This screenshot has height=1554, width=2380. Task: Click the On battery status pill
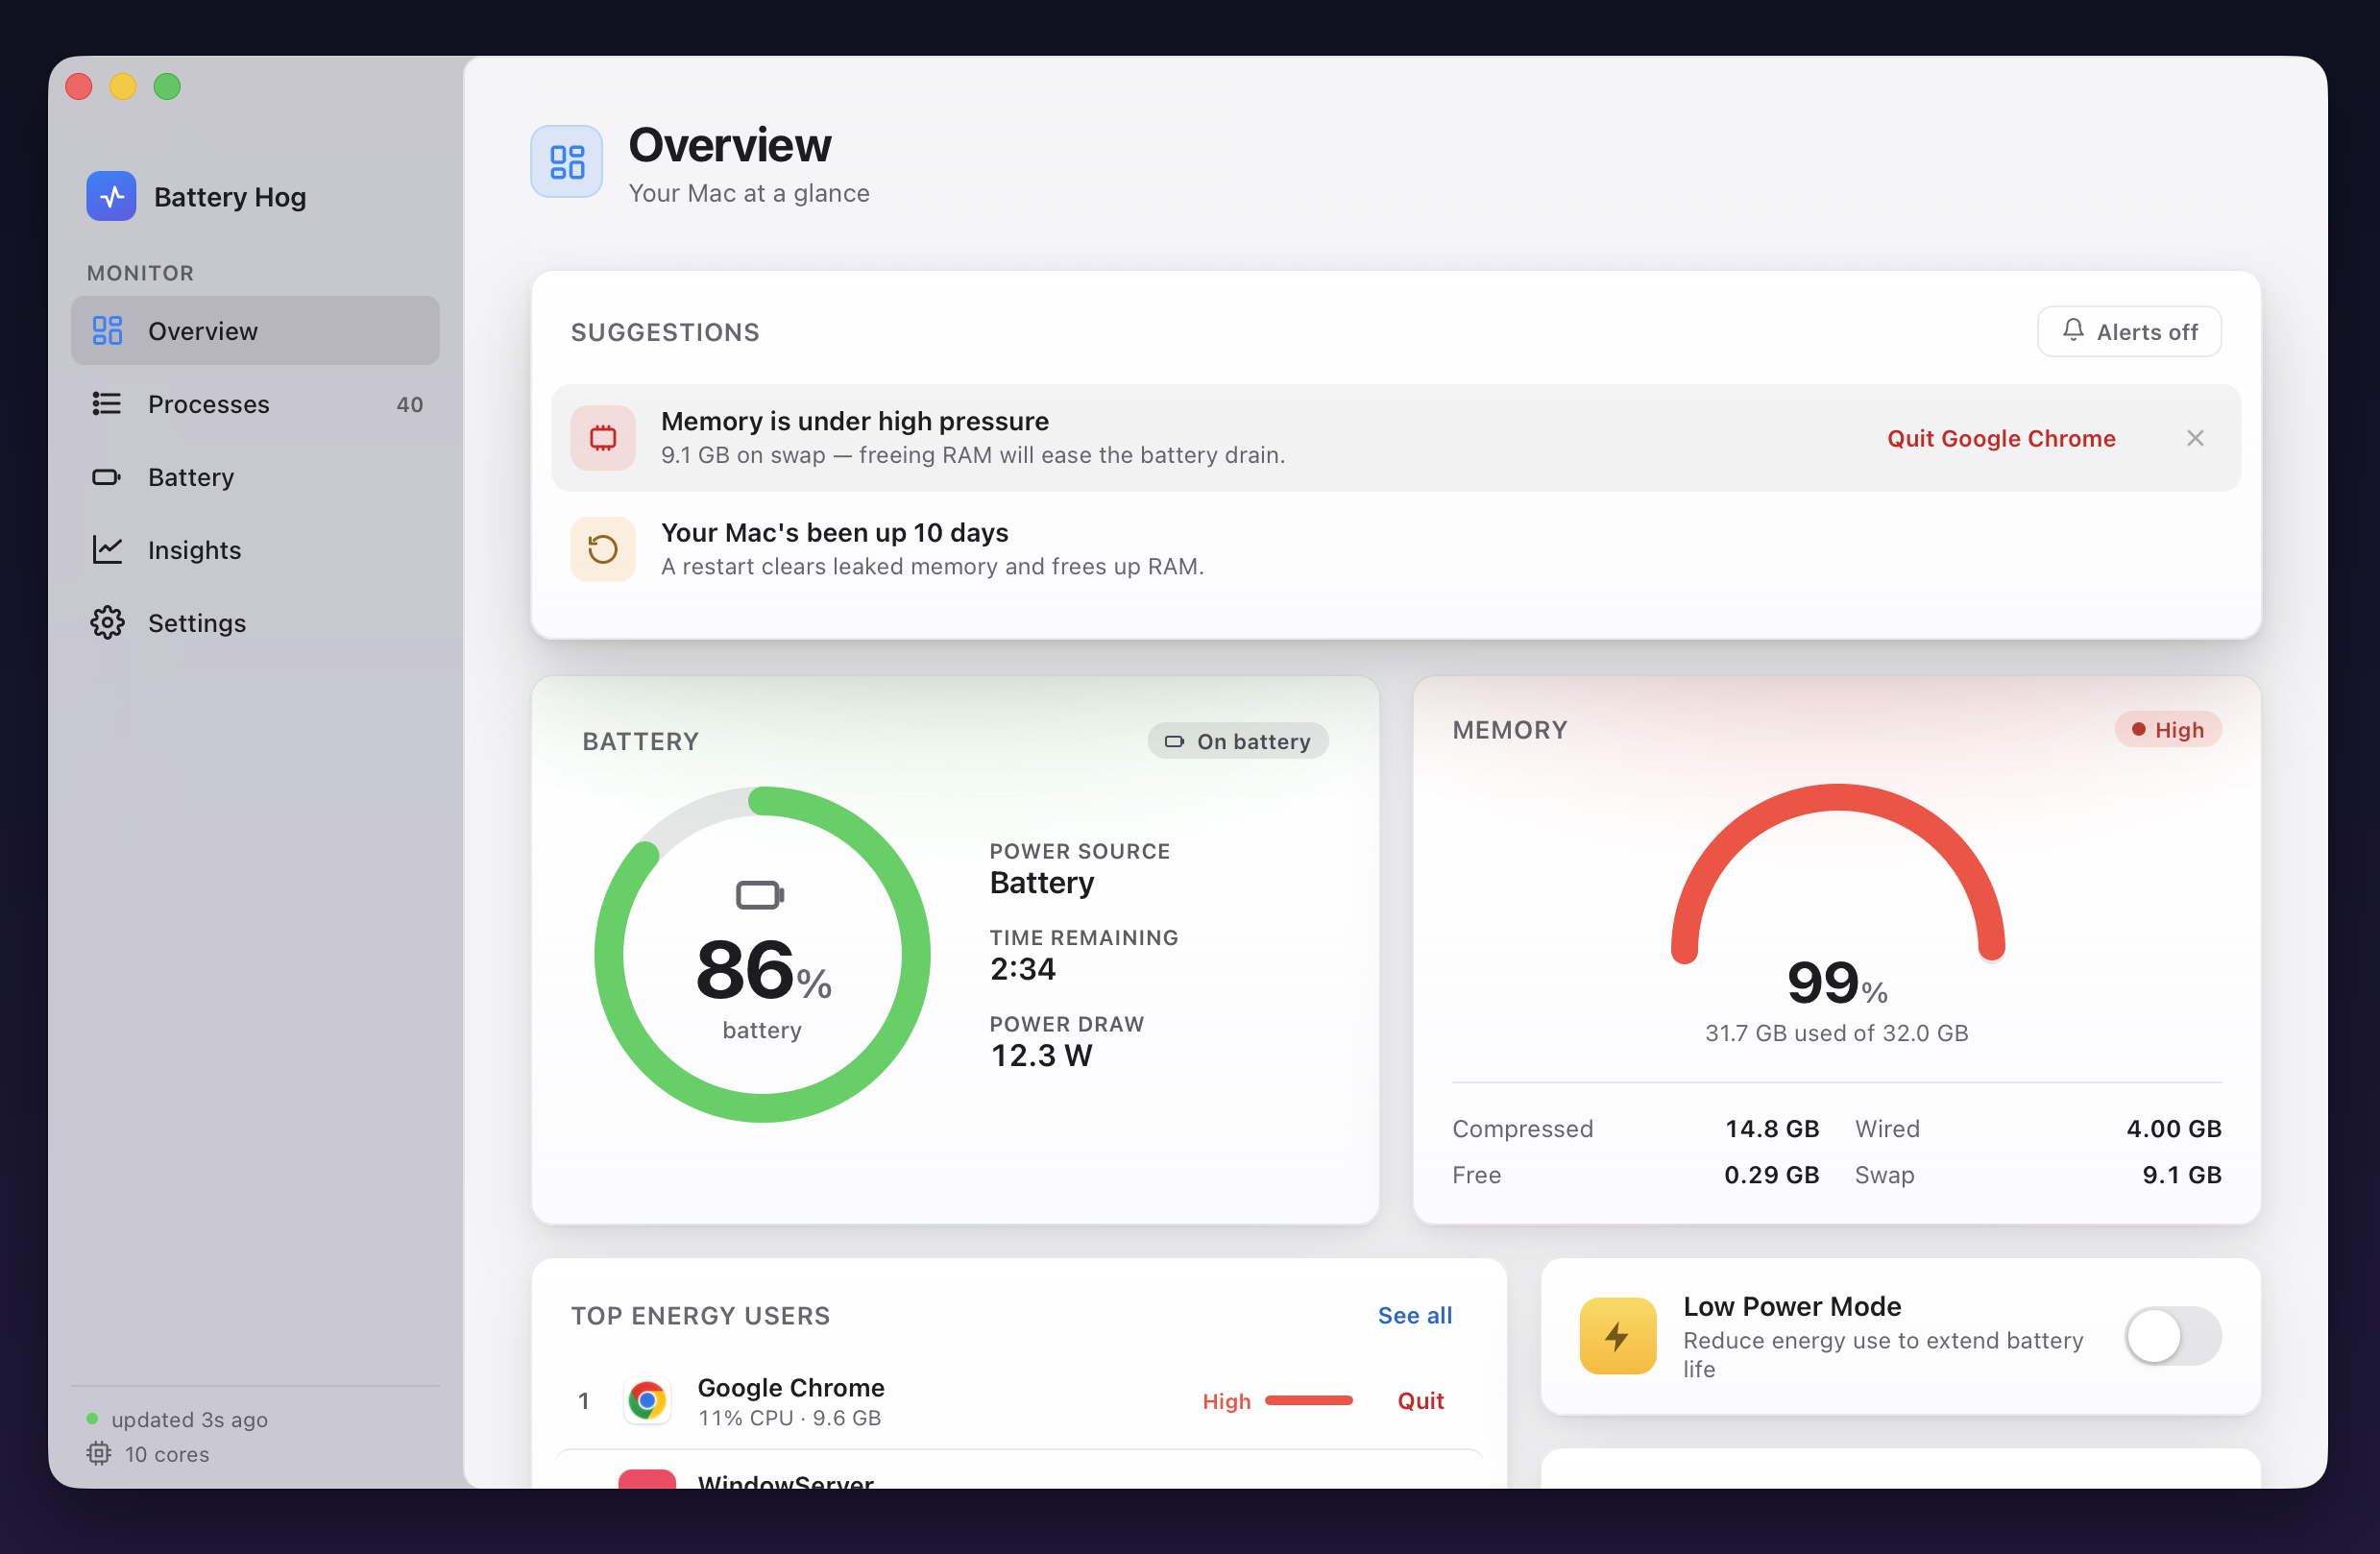(1238, 741)
